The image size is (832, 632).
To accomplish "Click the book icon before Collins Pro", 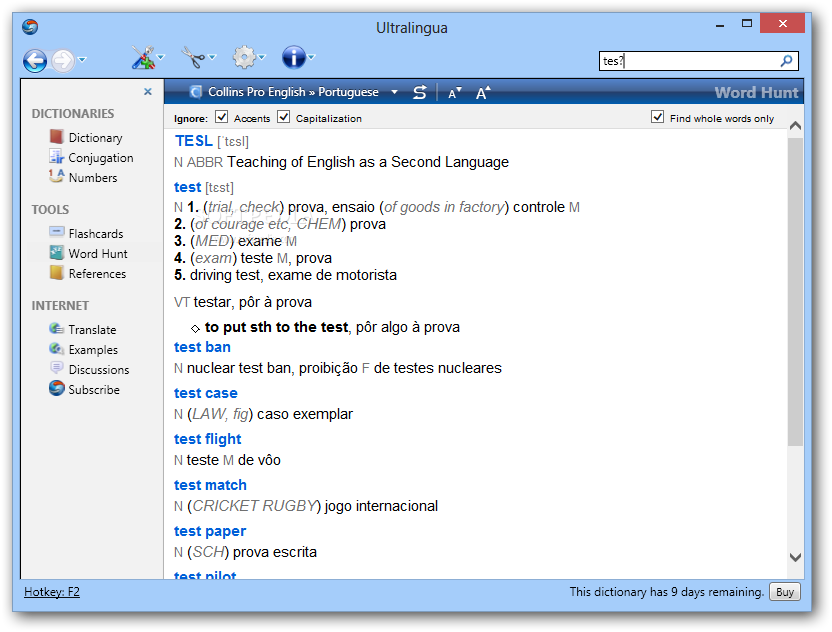I will coord(196,92).
